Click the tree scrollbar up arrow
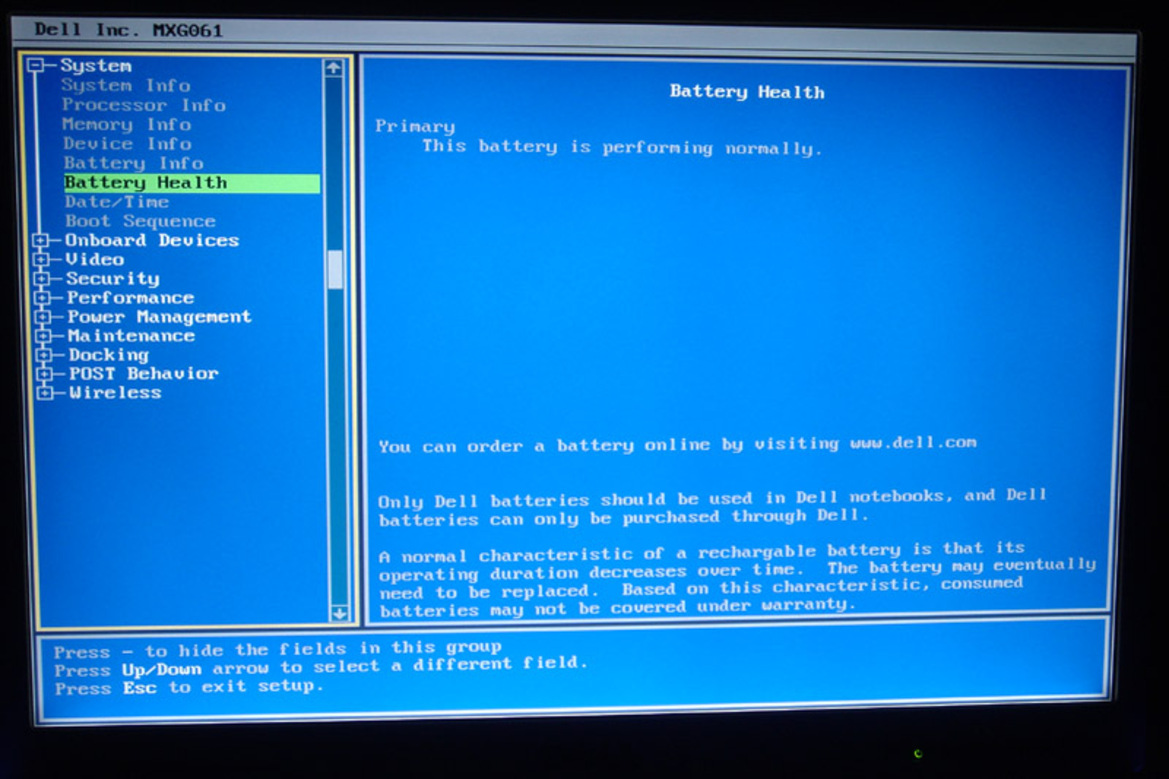Viewport: 1169px width, 779px height. click(x=333, y=68)
